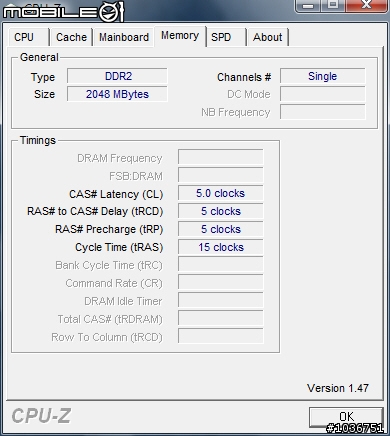The image size is (390, 436).
Task: Open the About tab
Action: pos(268,37)
